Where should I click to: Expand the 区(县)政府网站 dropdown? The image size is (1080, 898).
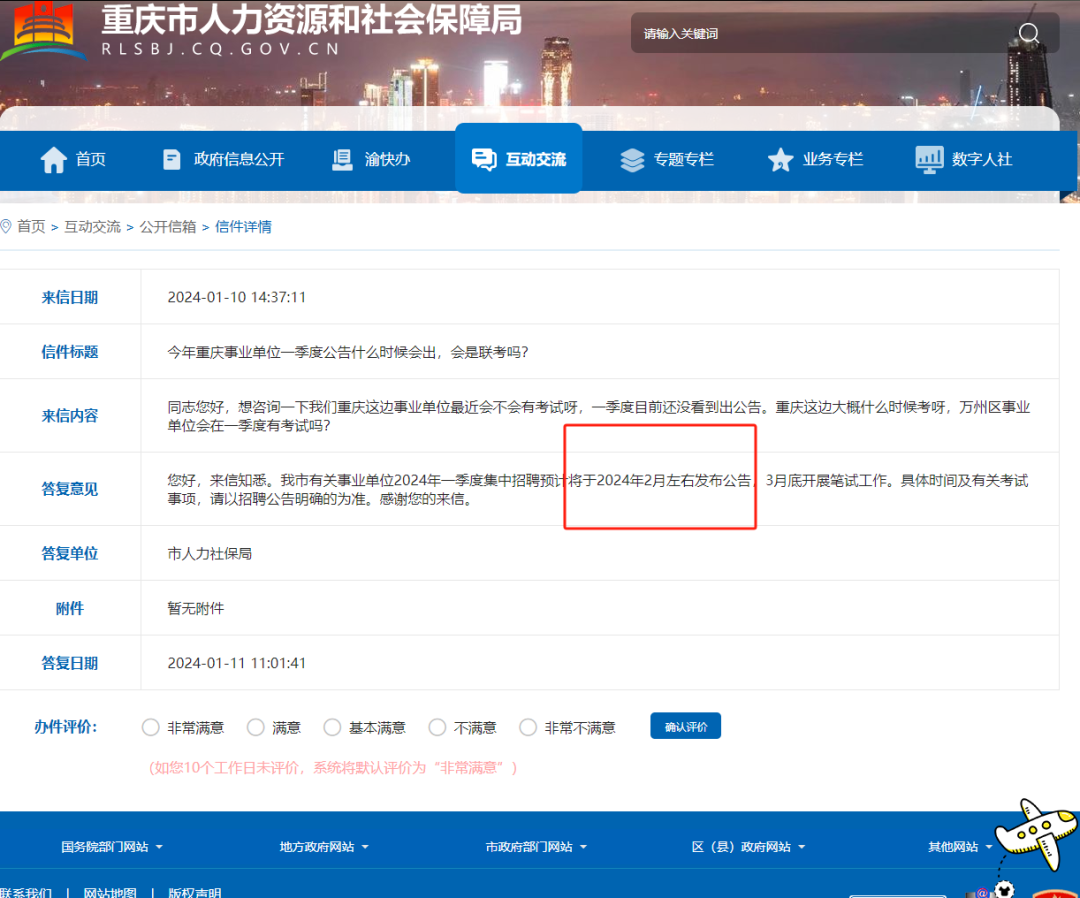point(748,847)
